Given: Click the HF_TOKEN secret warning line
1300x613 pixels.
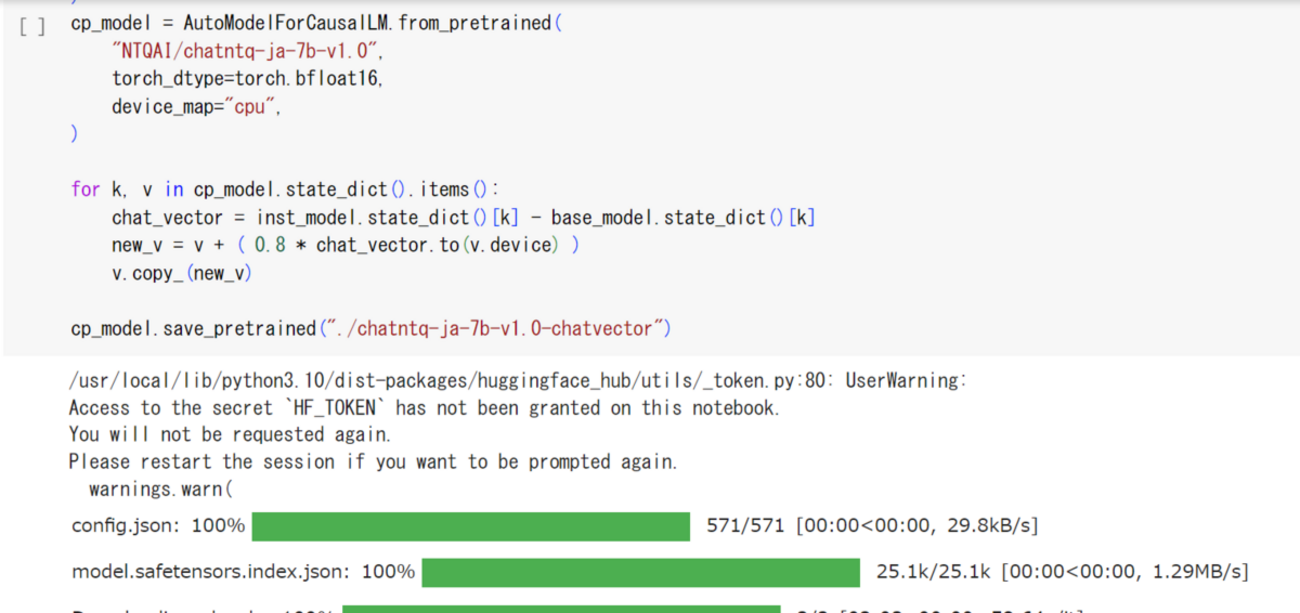Looking at the screenshot, I should 424,408.
